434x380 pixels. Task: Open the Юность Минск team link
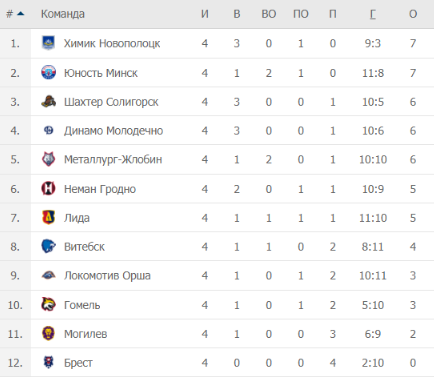point(101,73)
